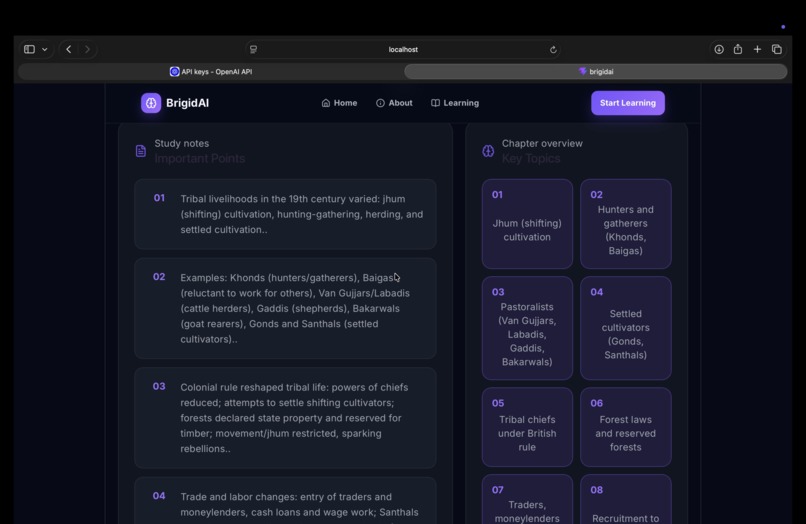Show the tab overview icon
This screenshot has width=806, height=524.
click(777, 49)
